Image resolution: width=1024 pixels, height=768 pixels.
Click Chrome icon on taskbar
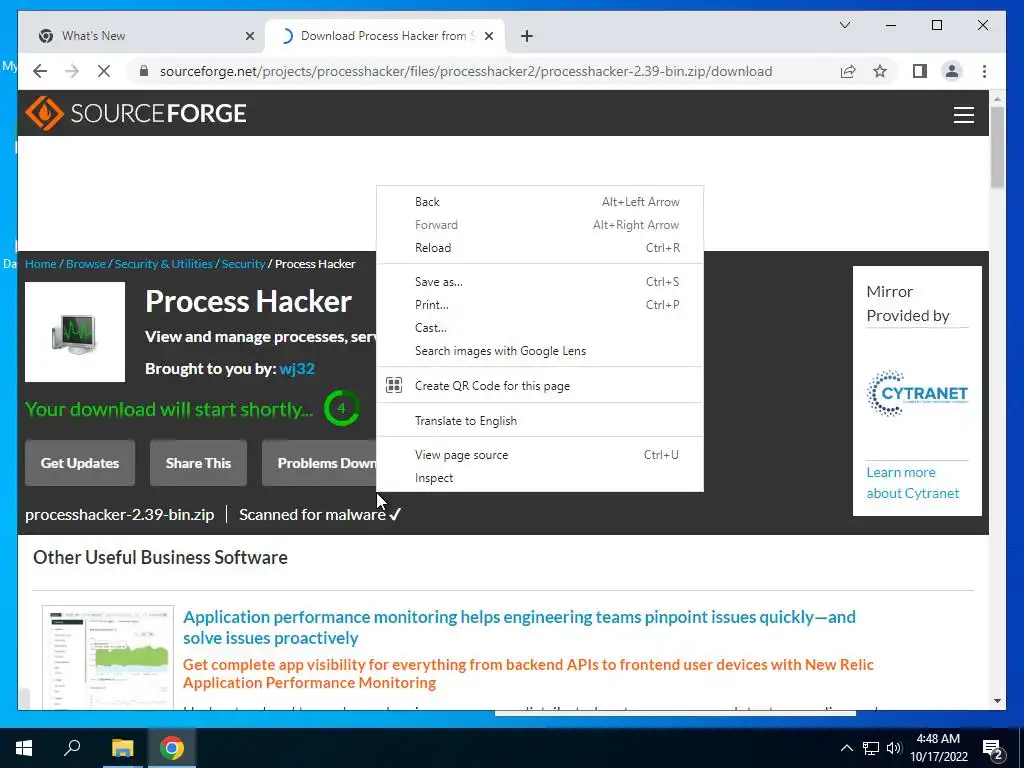coord(172,748)
